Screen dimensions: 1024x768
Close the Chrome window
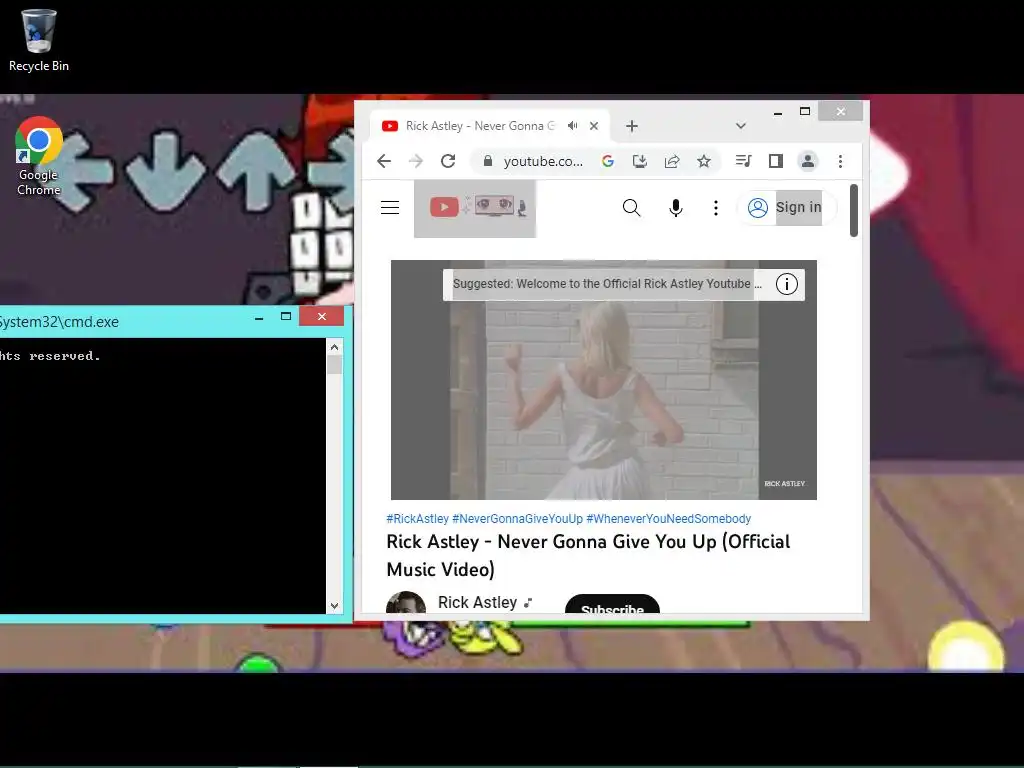tap(840, 112)
